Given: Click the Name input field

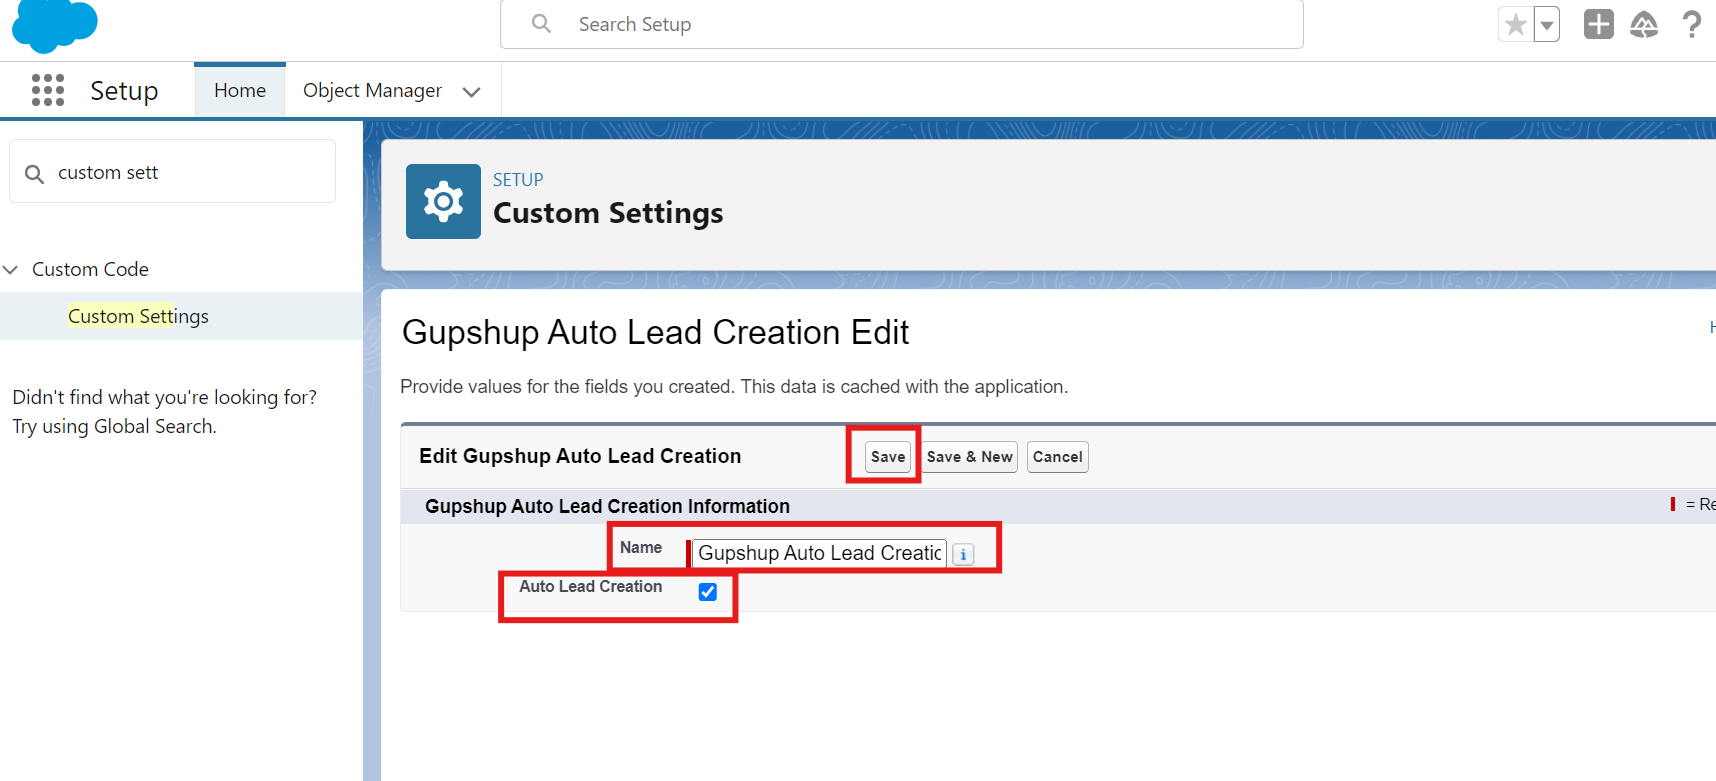Looking at the screenshot, I should coord(819,553).
